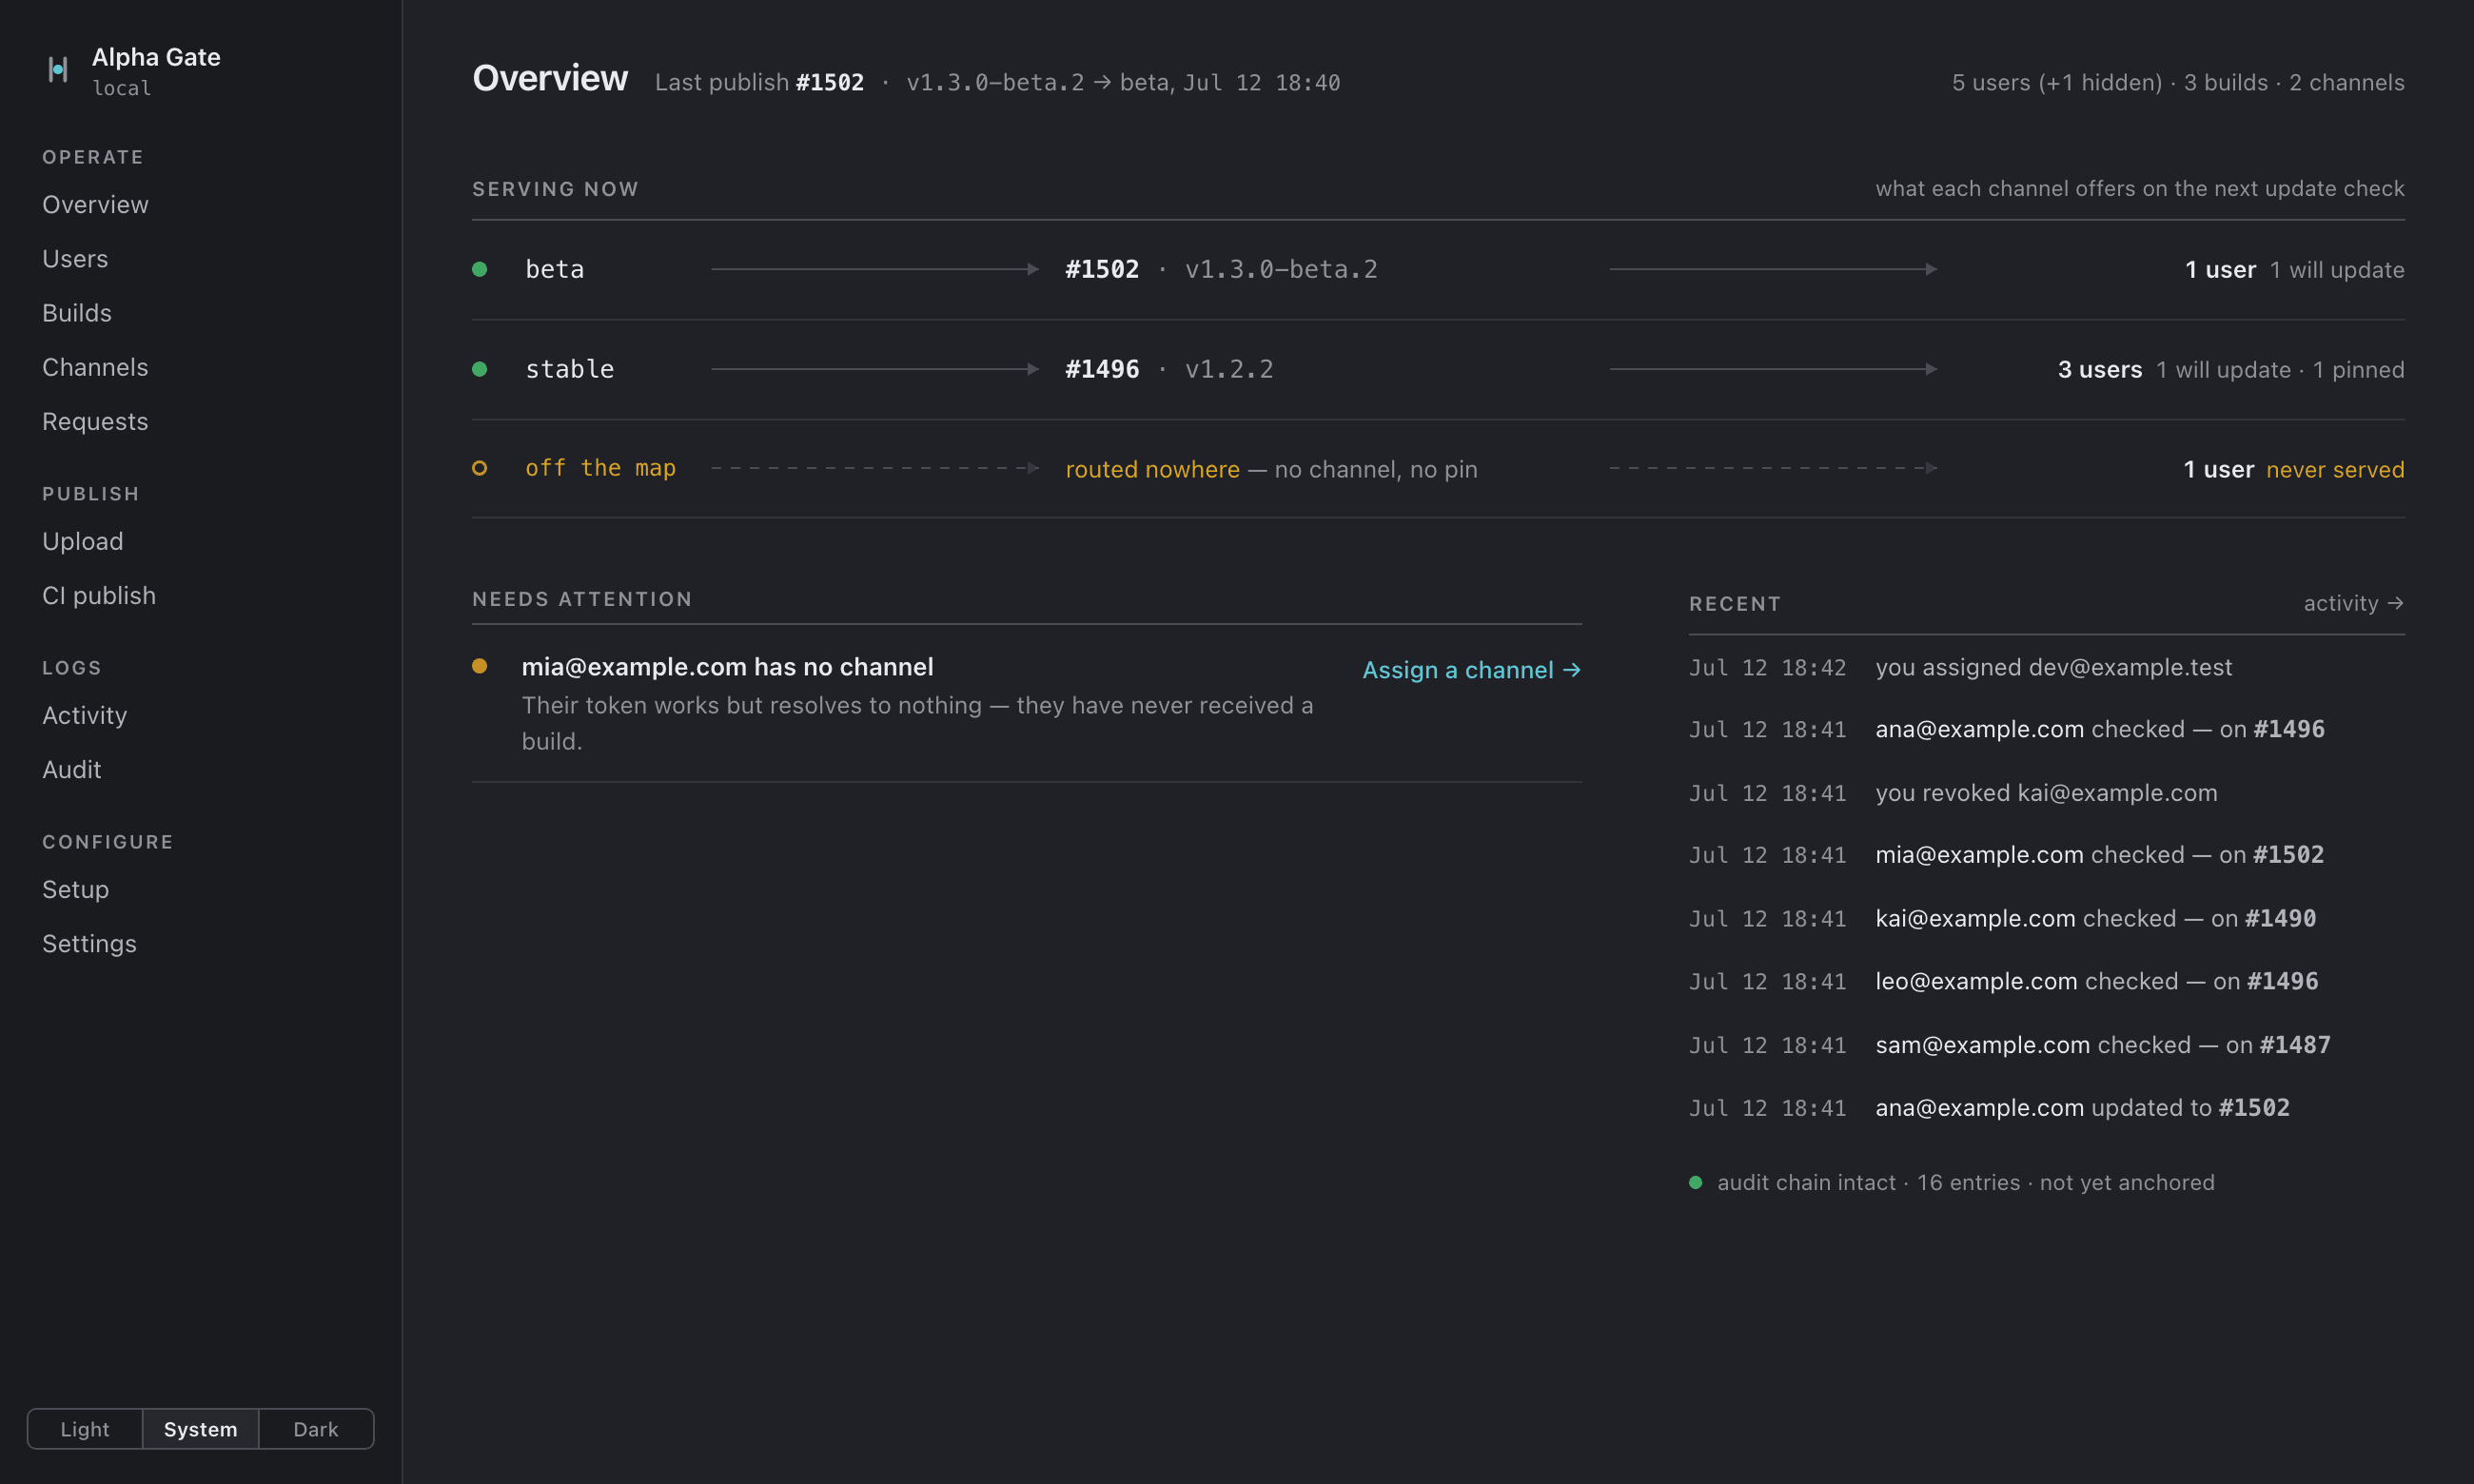
Task: Click the green status dot for stable channel
Action: pos(480,369)
